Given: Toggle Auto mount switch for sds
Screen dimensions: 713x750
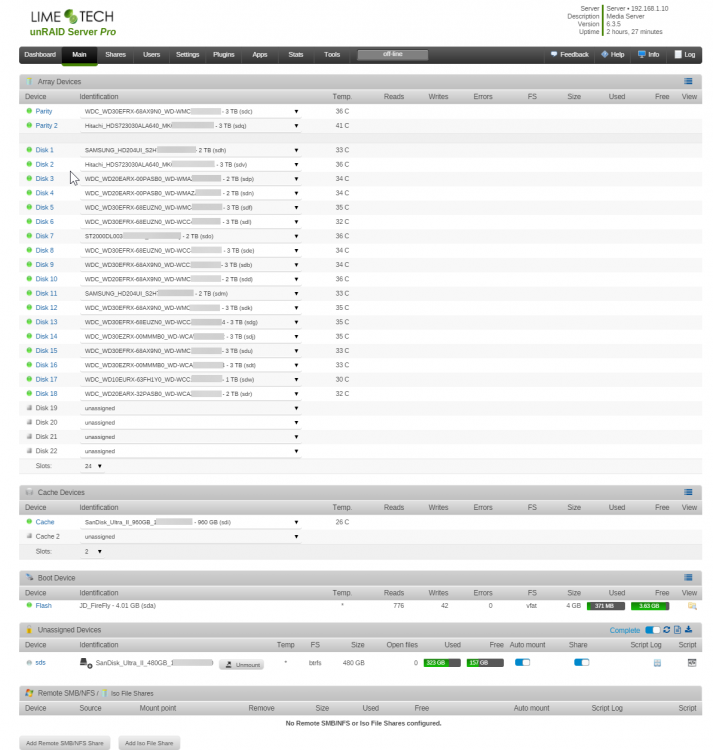Looking at the screenshot, I should (x=522, y=662).
